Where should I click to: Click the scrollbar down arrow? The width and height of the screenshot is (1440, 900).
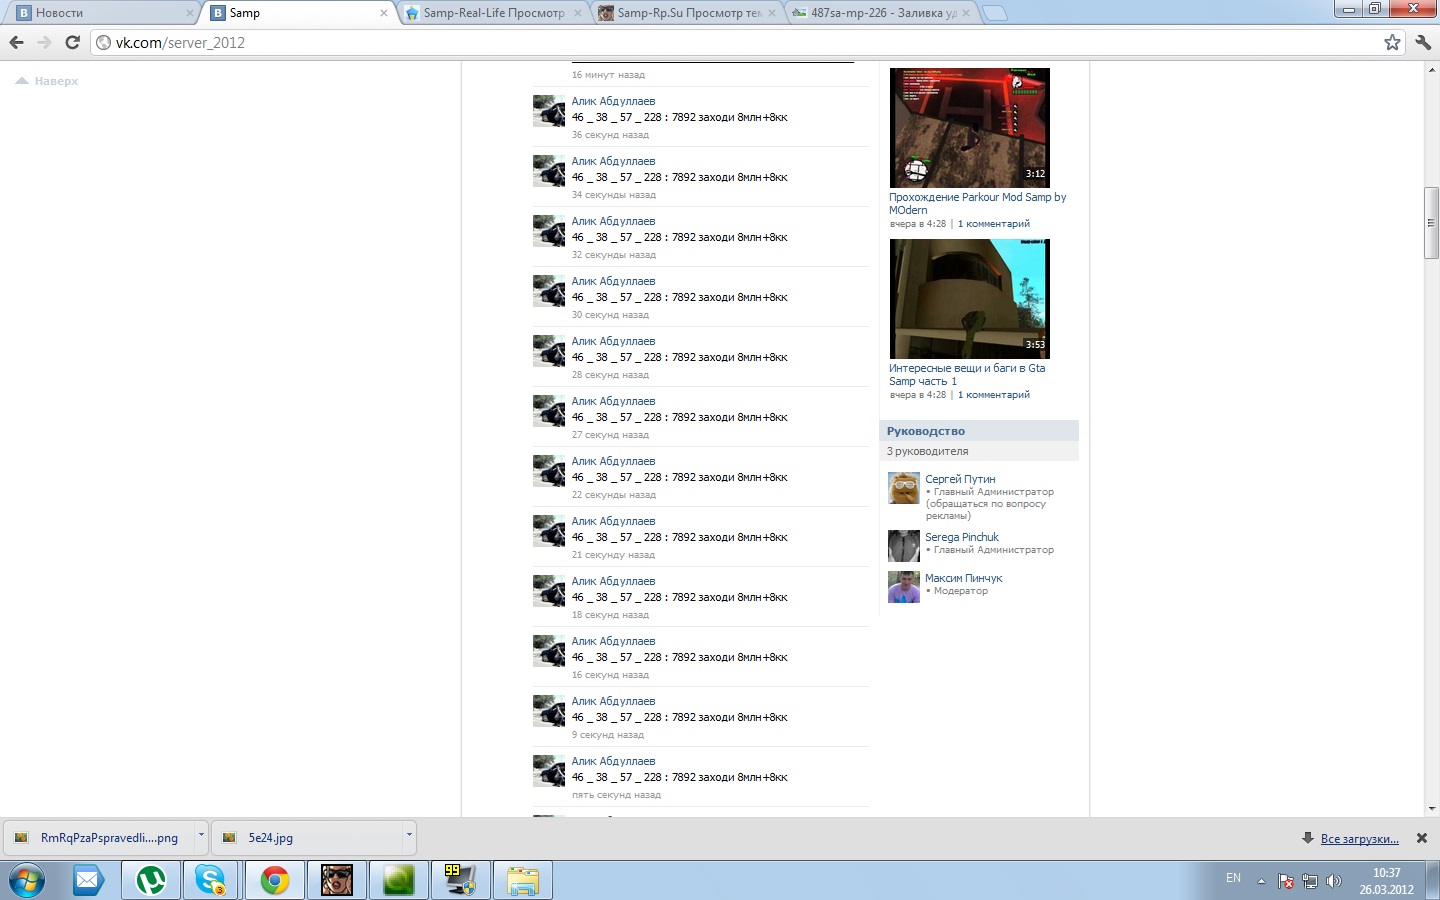pyautogui.click(x=1432, y=809)
